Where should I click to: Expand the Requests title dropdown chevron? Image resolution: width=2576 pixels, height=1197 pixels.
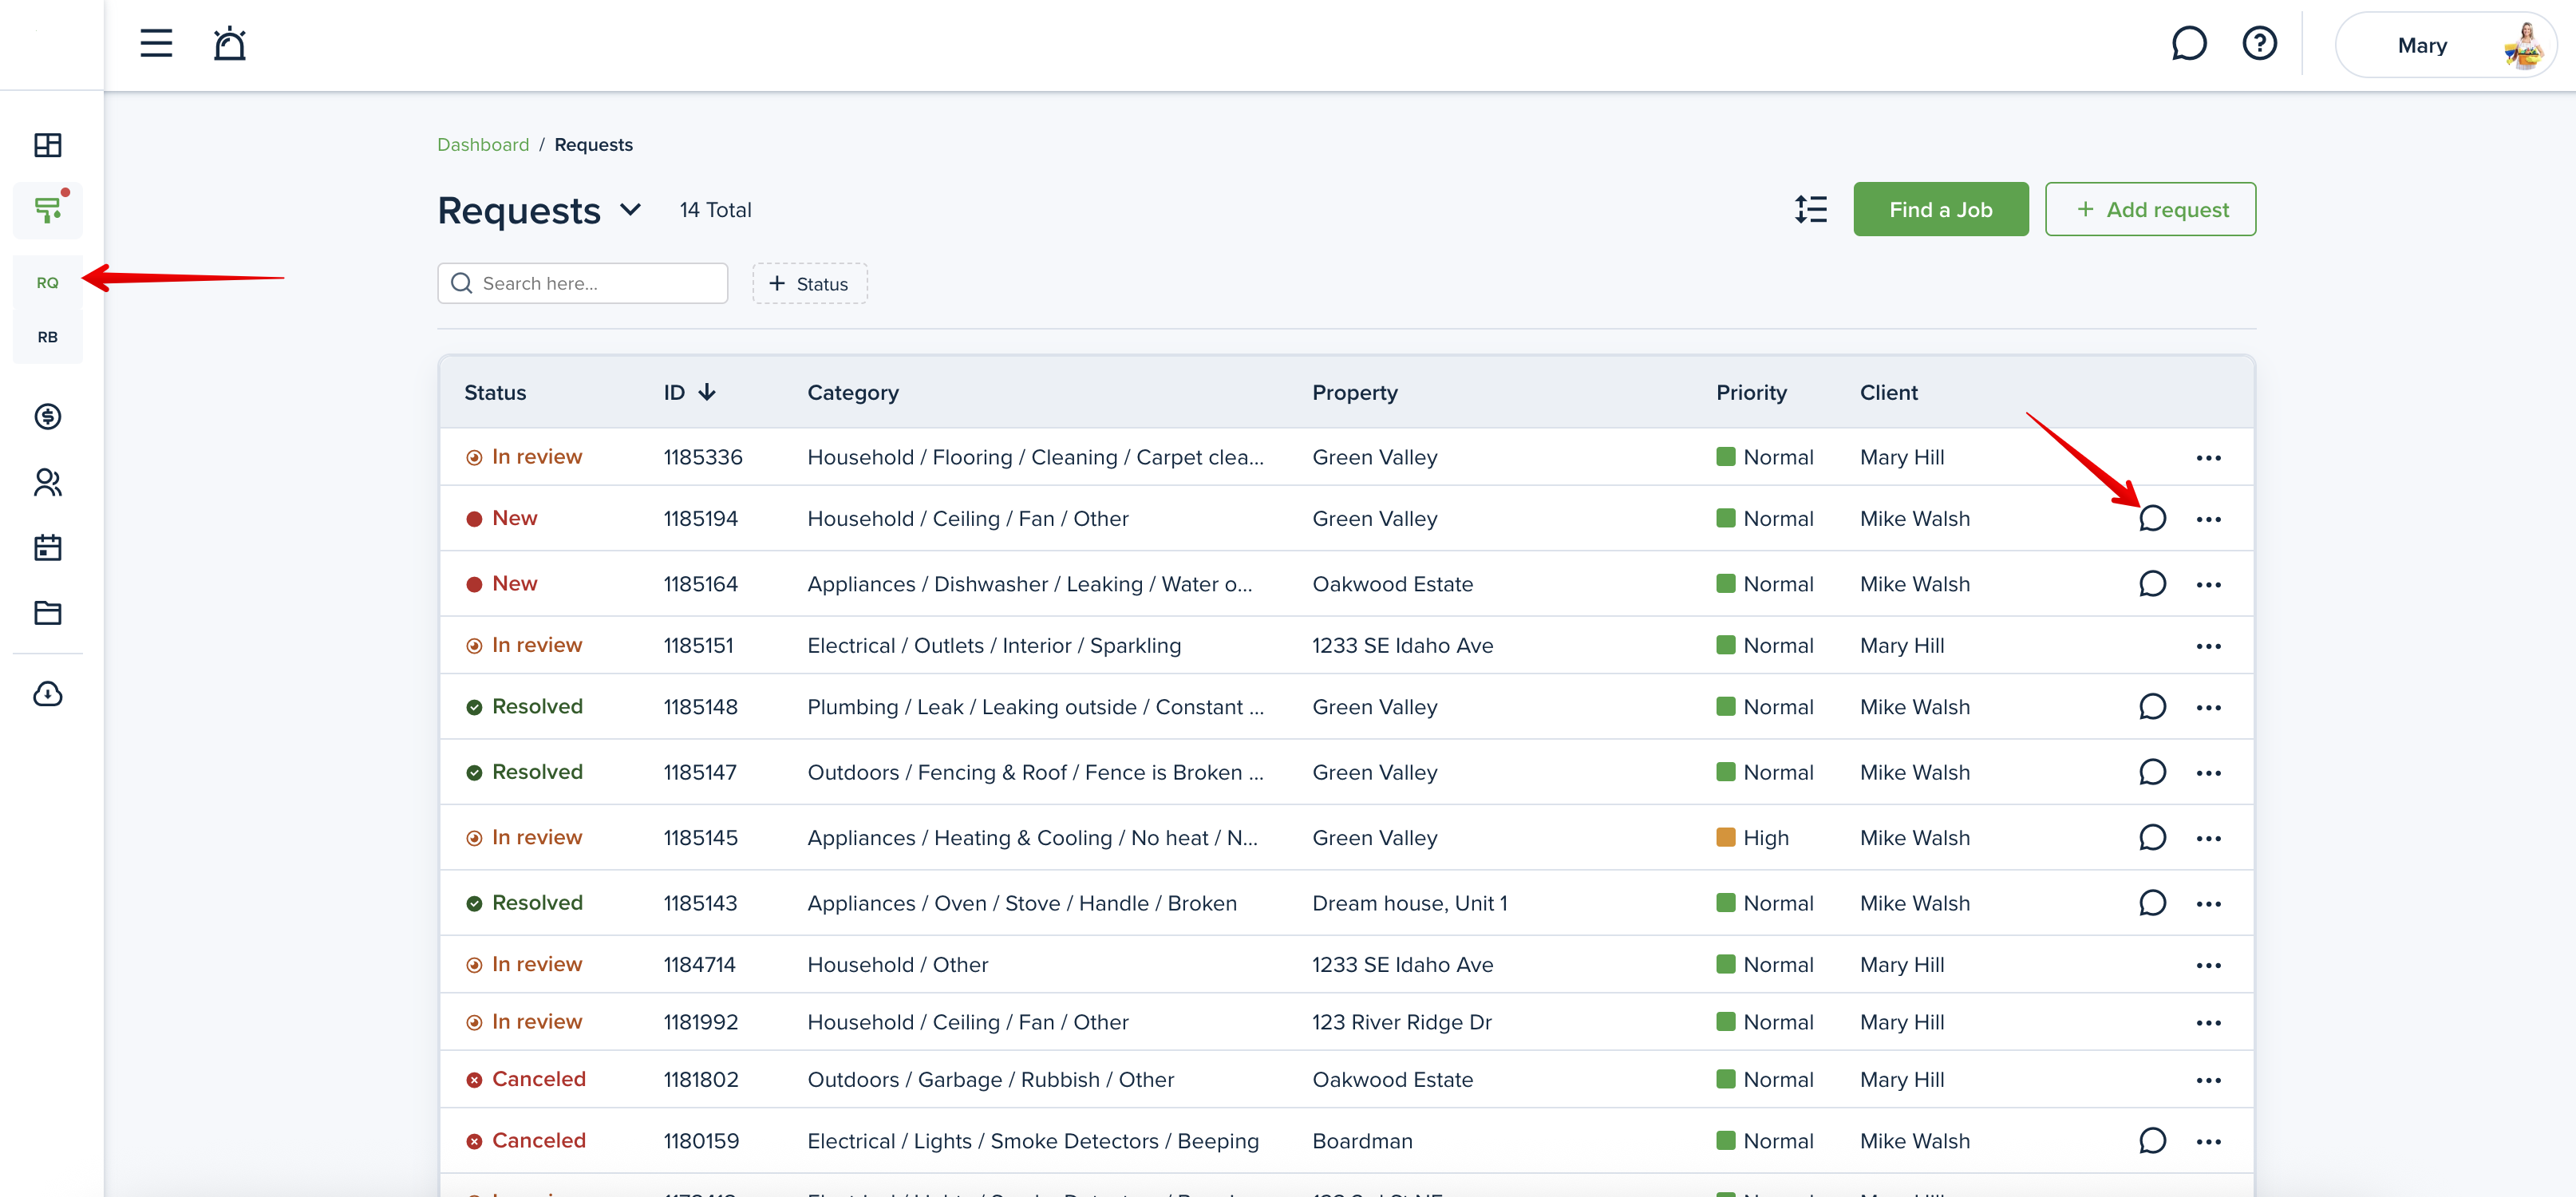pyautogui.click(x=630, y=210)
